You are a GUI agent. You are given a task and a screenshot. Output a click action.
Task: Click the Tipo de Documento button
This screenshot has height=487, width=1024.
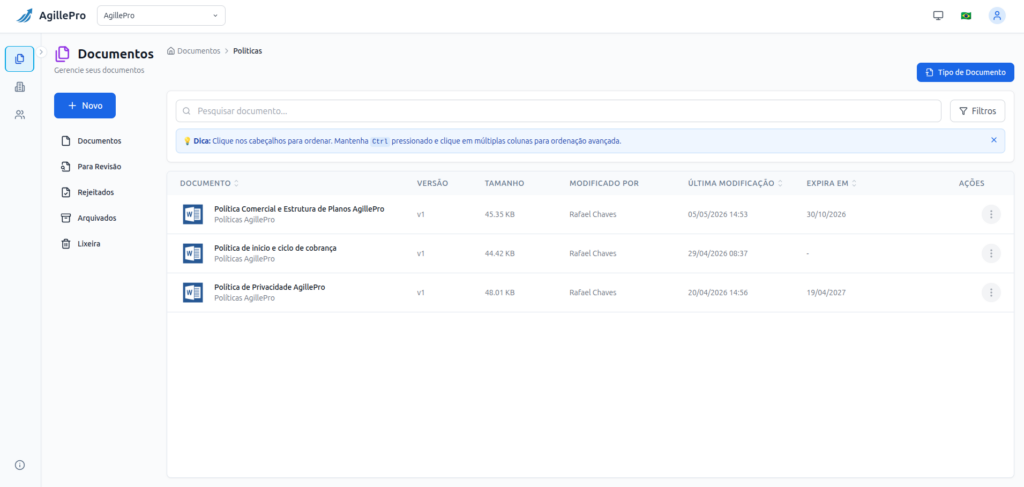point(965,72)
